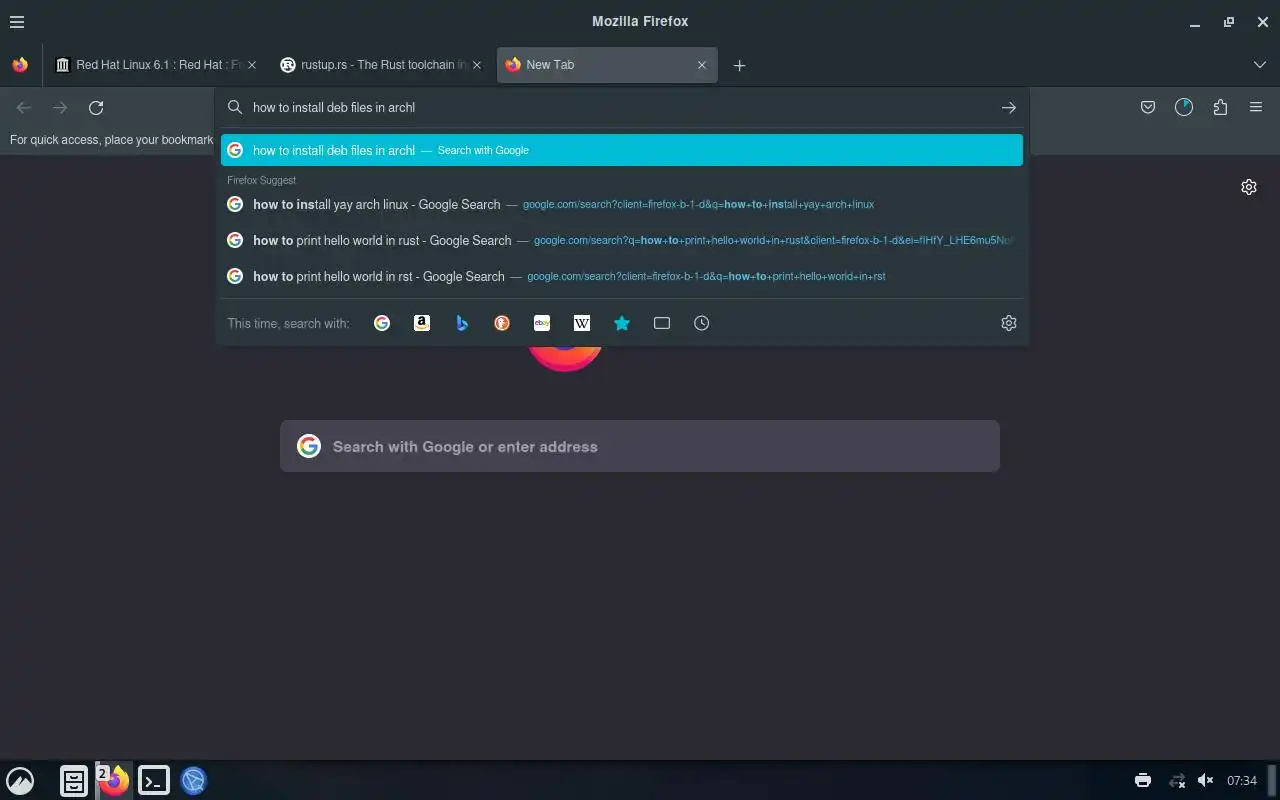Search this time with Google
The height and width of the screenshot is (800, 1280).
point(382,323)
